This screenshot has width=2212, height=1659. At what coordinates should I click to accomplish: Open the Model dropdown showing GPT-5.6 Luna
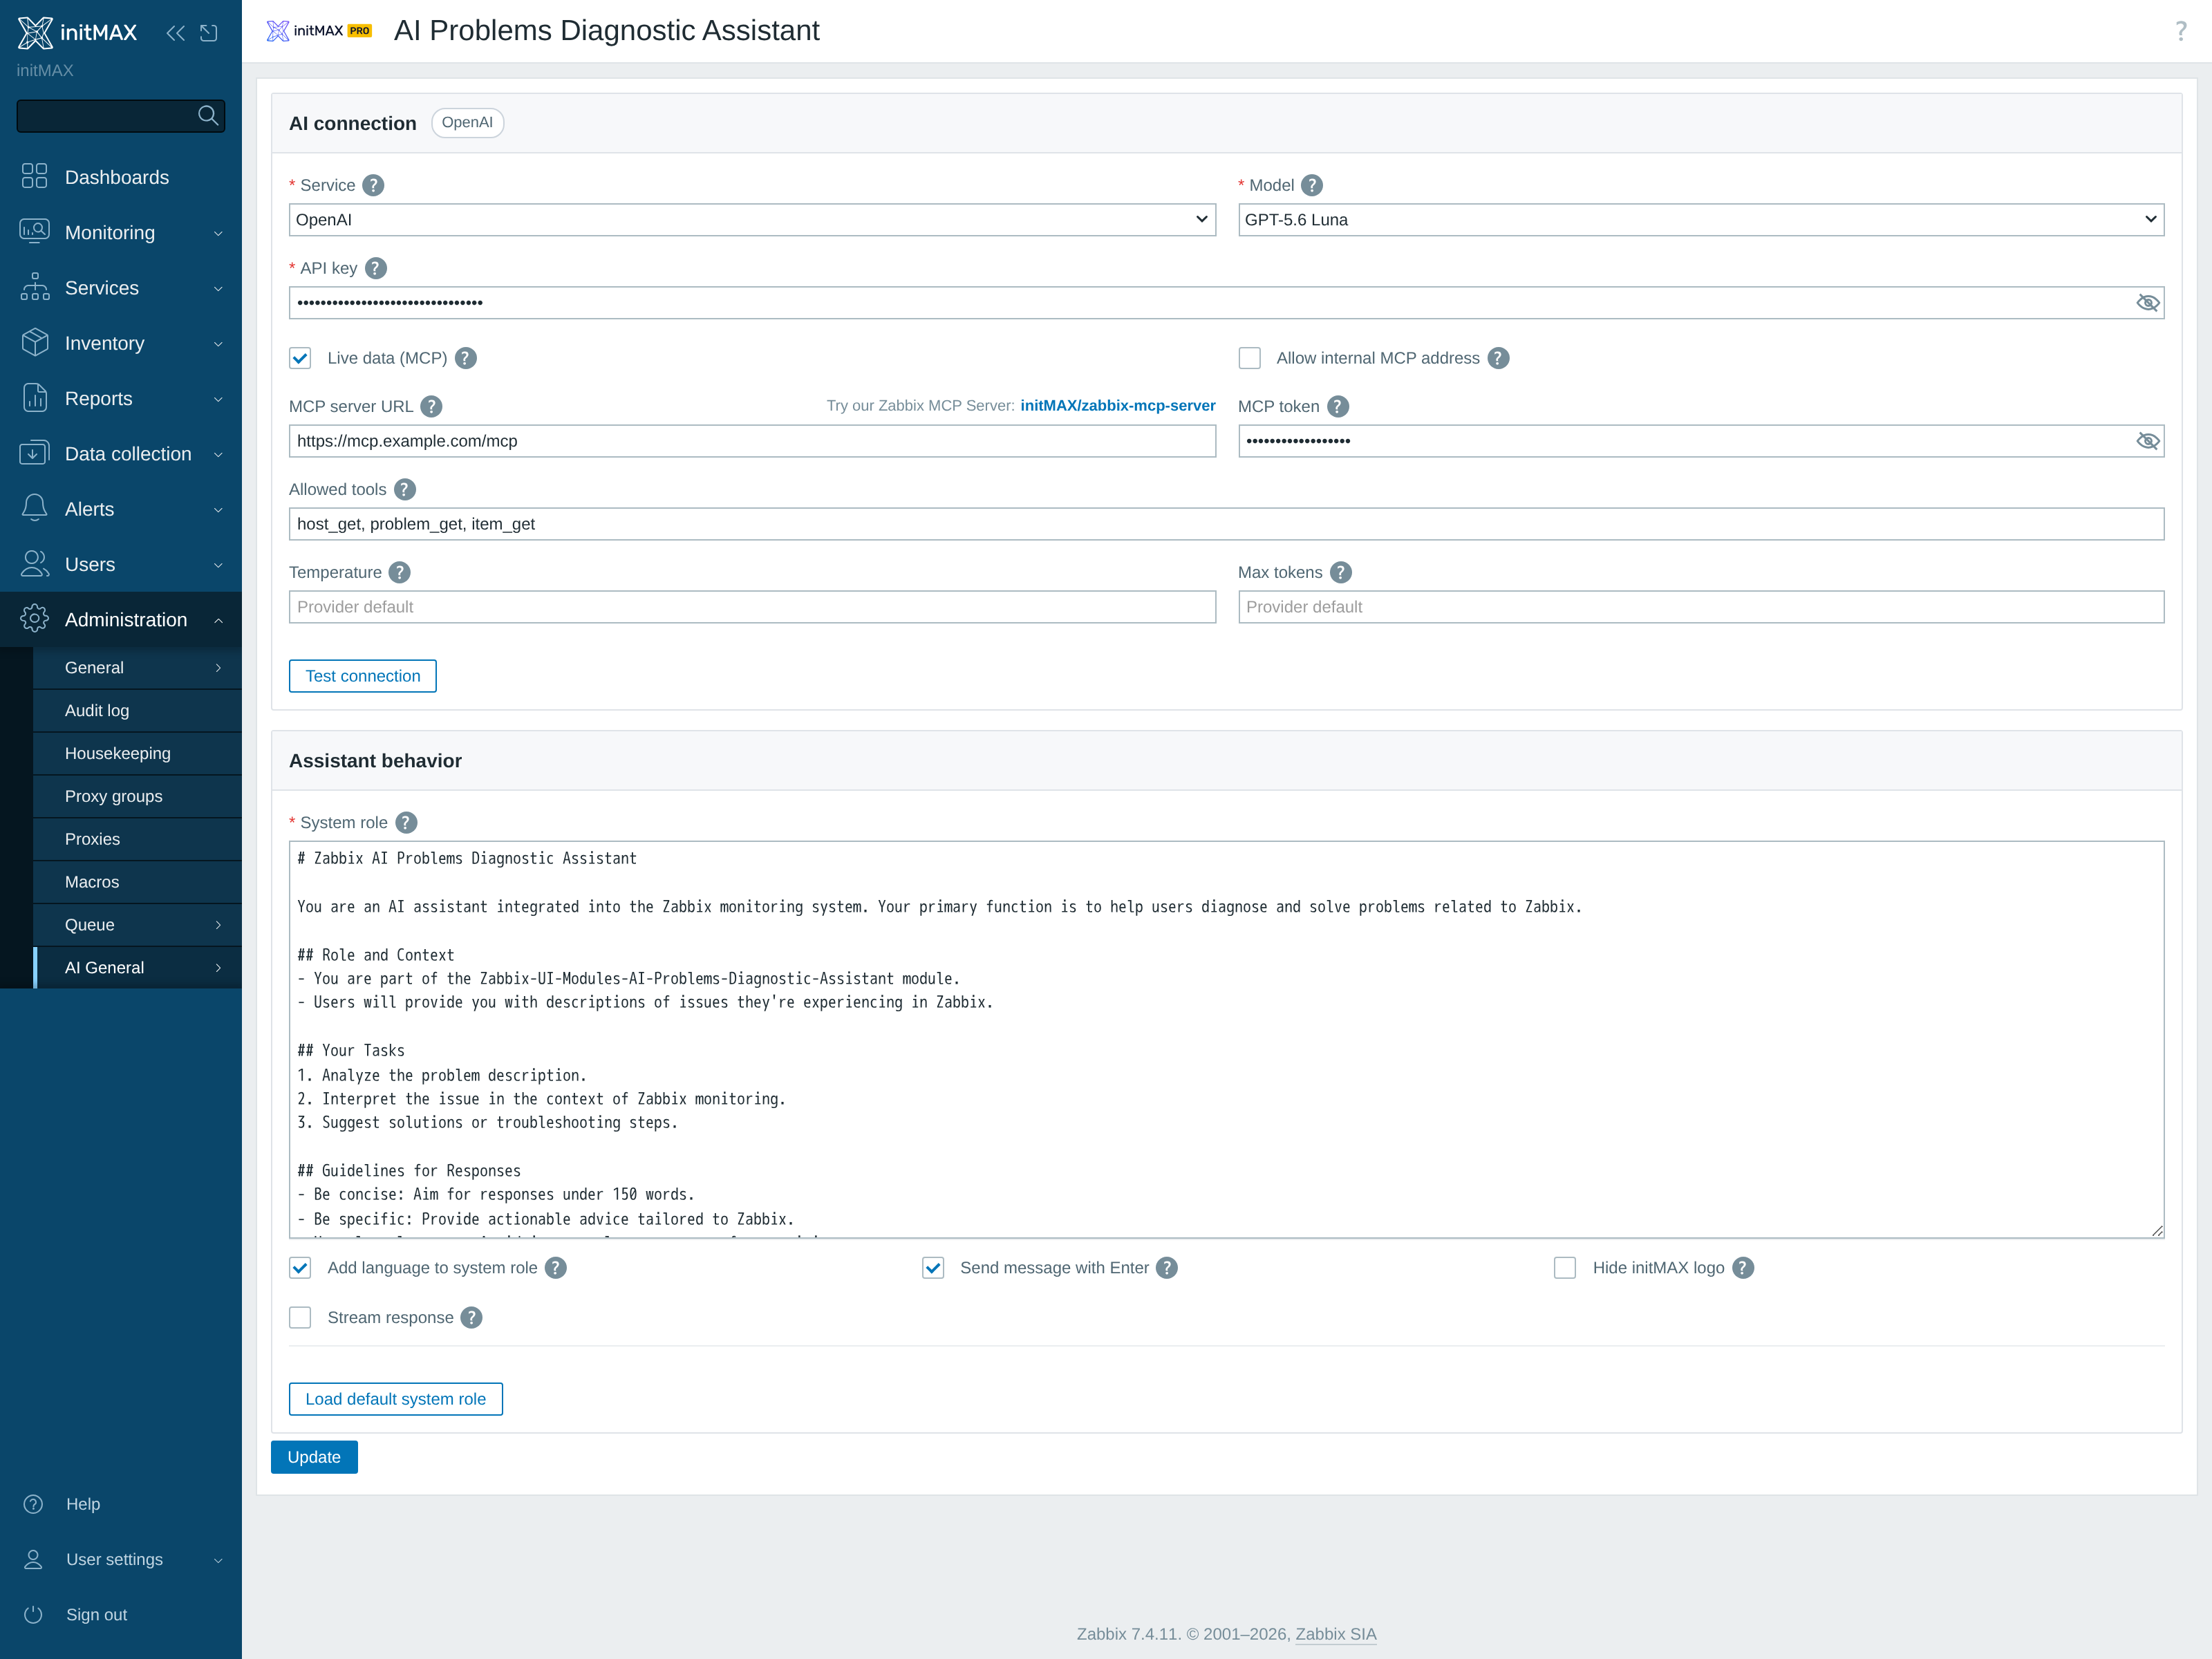[x=1701, y=220]
